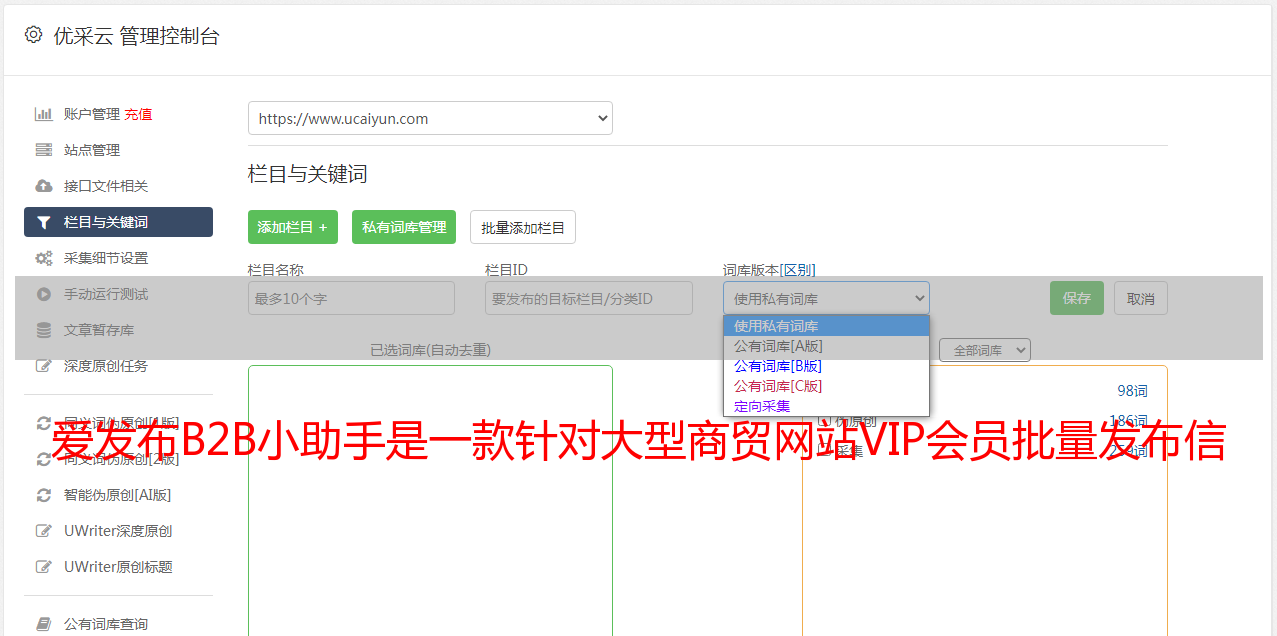Select the highlighted 使用私有词库 option in the list
Image resolution: width=1277 pixels, height=636 pixels.
826,326
